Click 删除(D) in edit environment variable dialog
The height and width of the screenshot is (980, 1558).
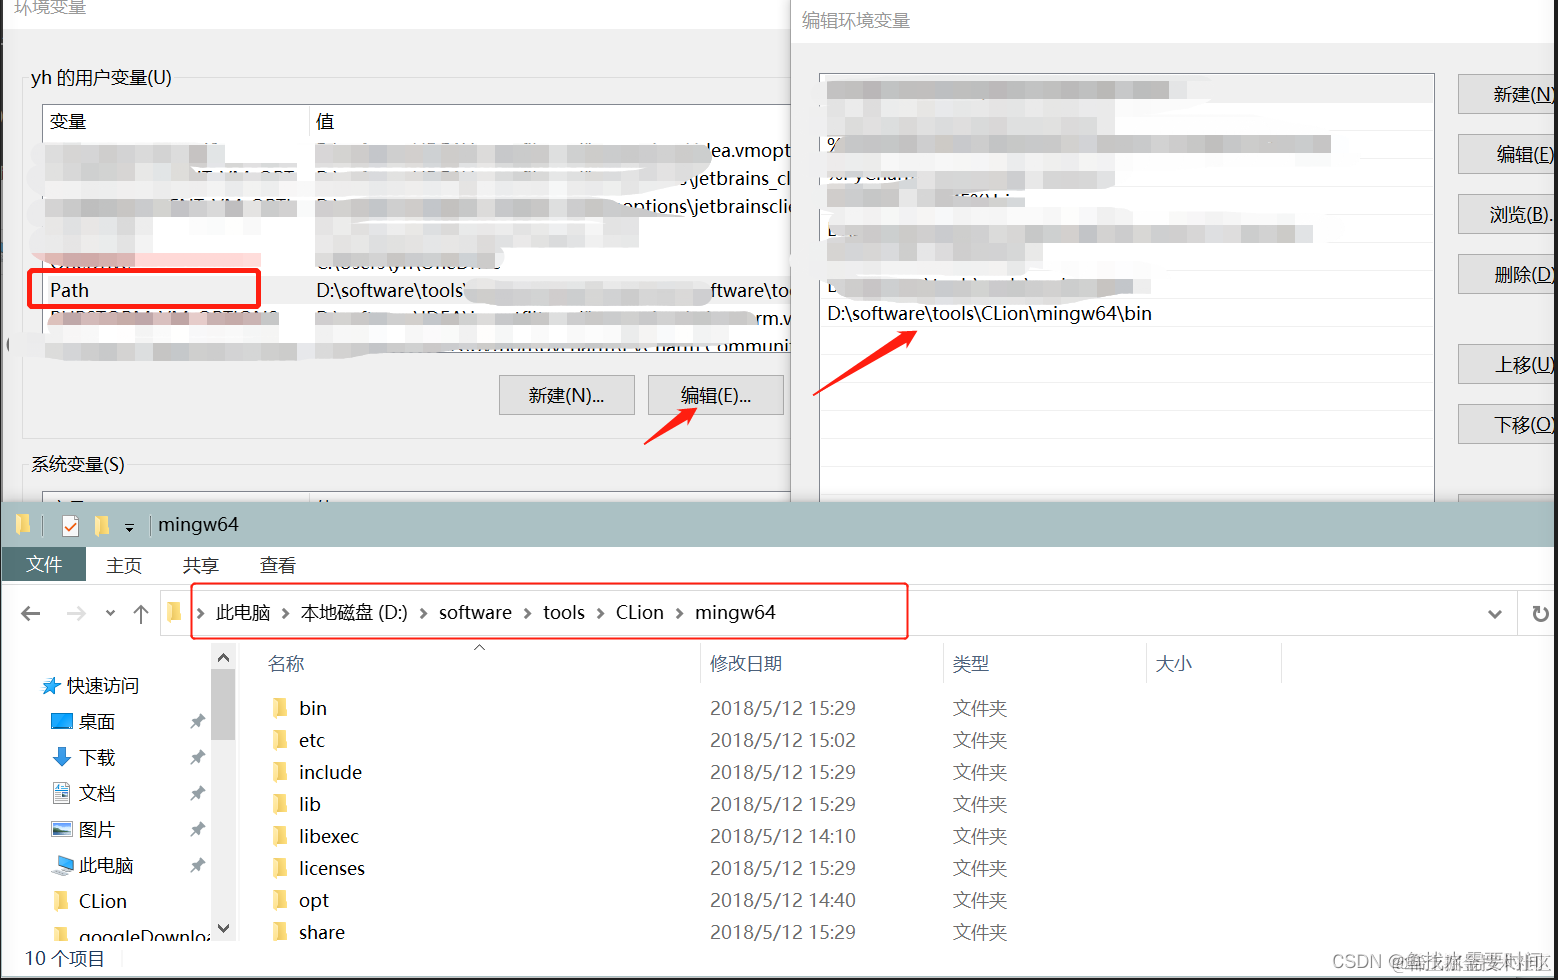point(1507,274)
